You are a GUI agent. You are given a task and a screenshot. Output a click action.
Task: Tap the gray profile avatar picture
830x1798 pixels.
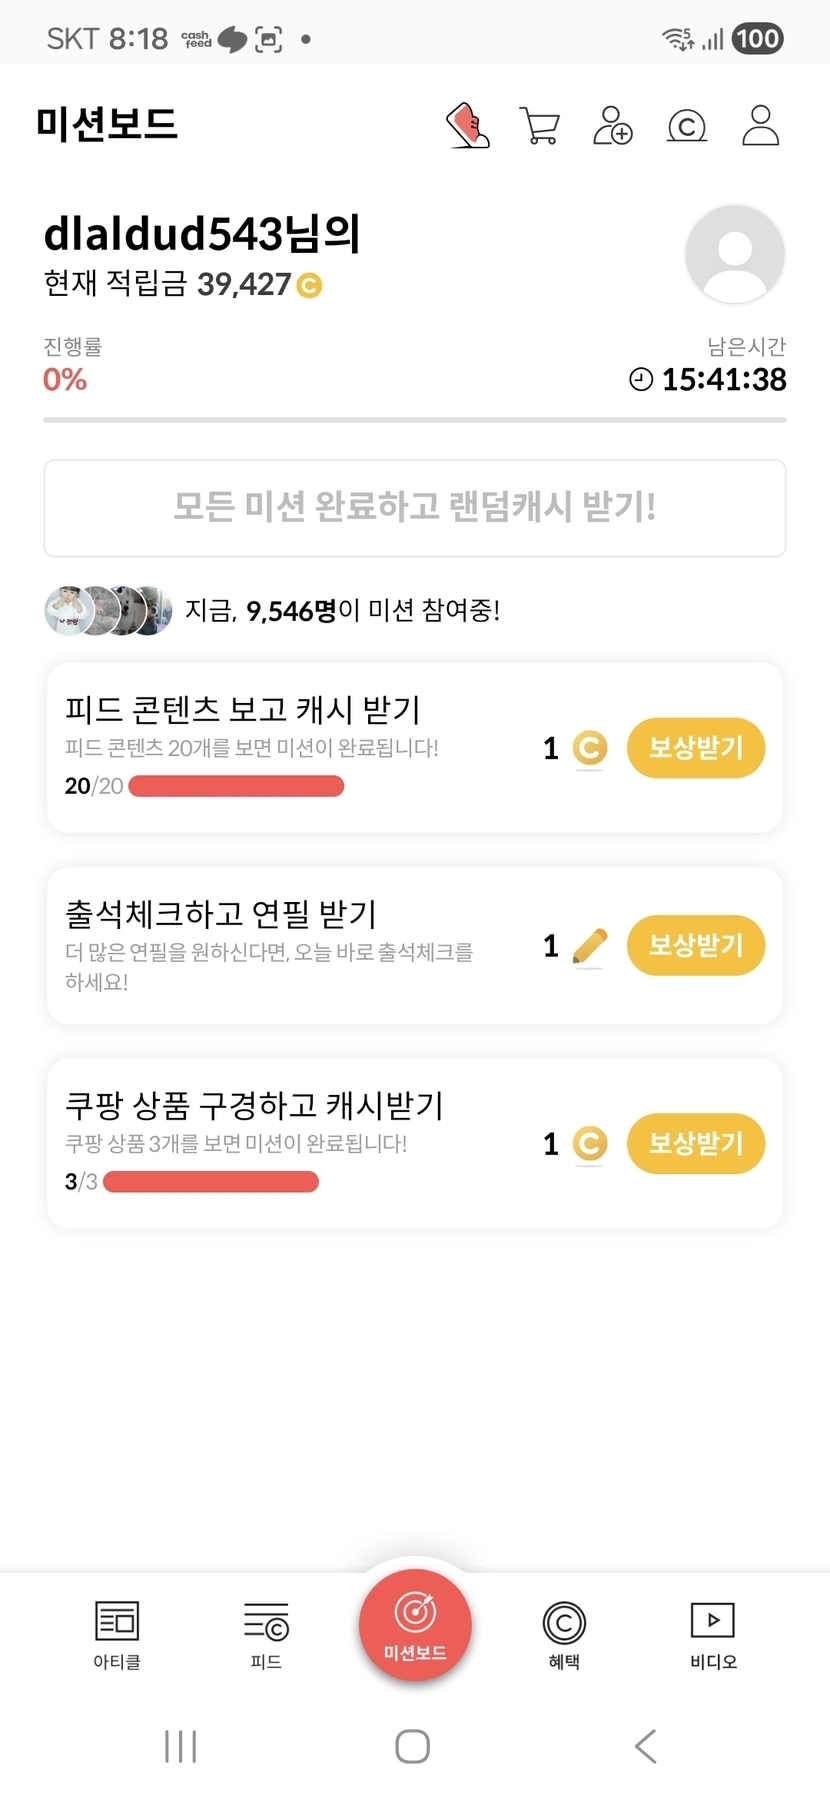(735, 254)
